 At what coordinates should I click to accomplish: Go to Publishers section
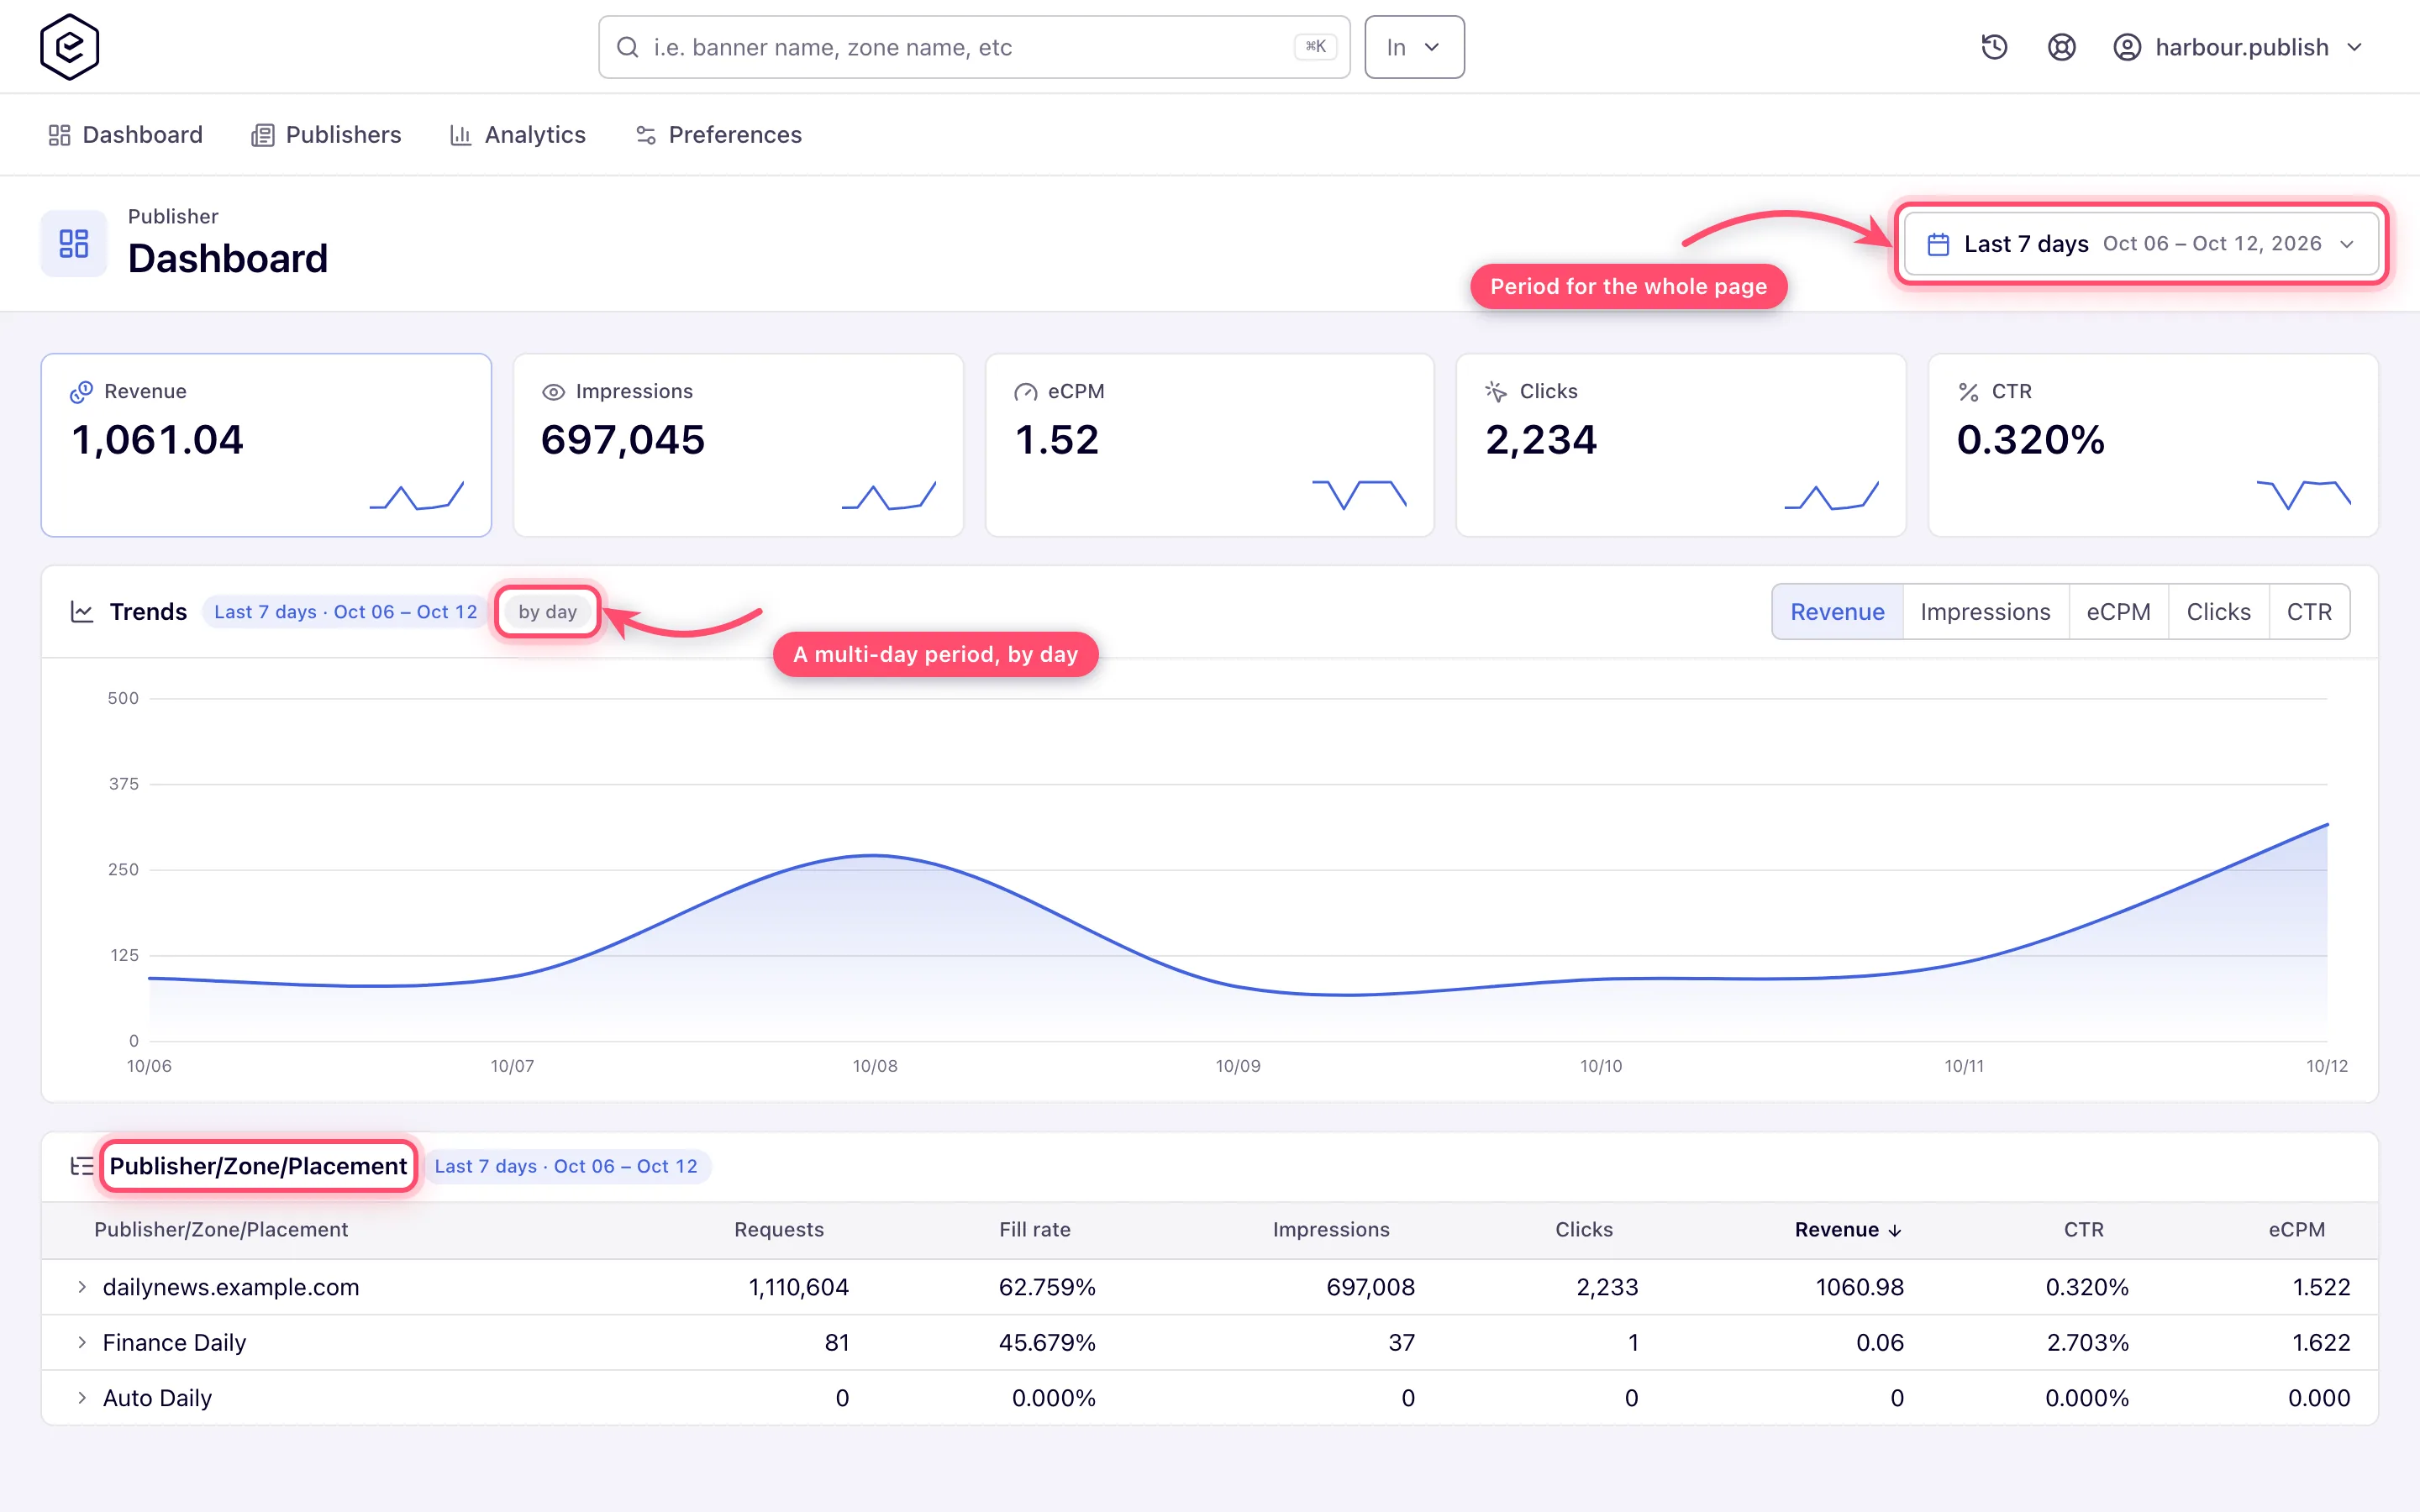326,135
